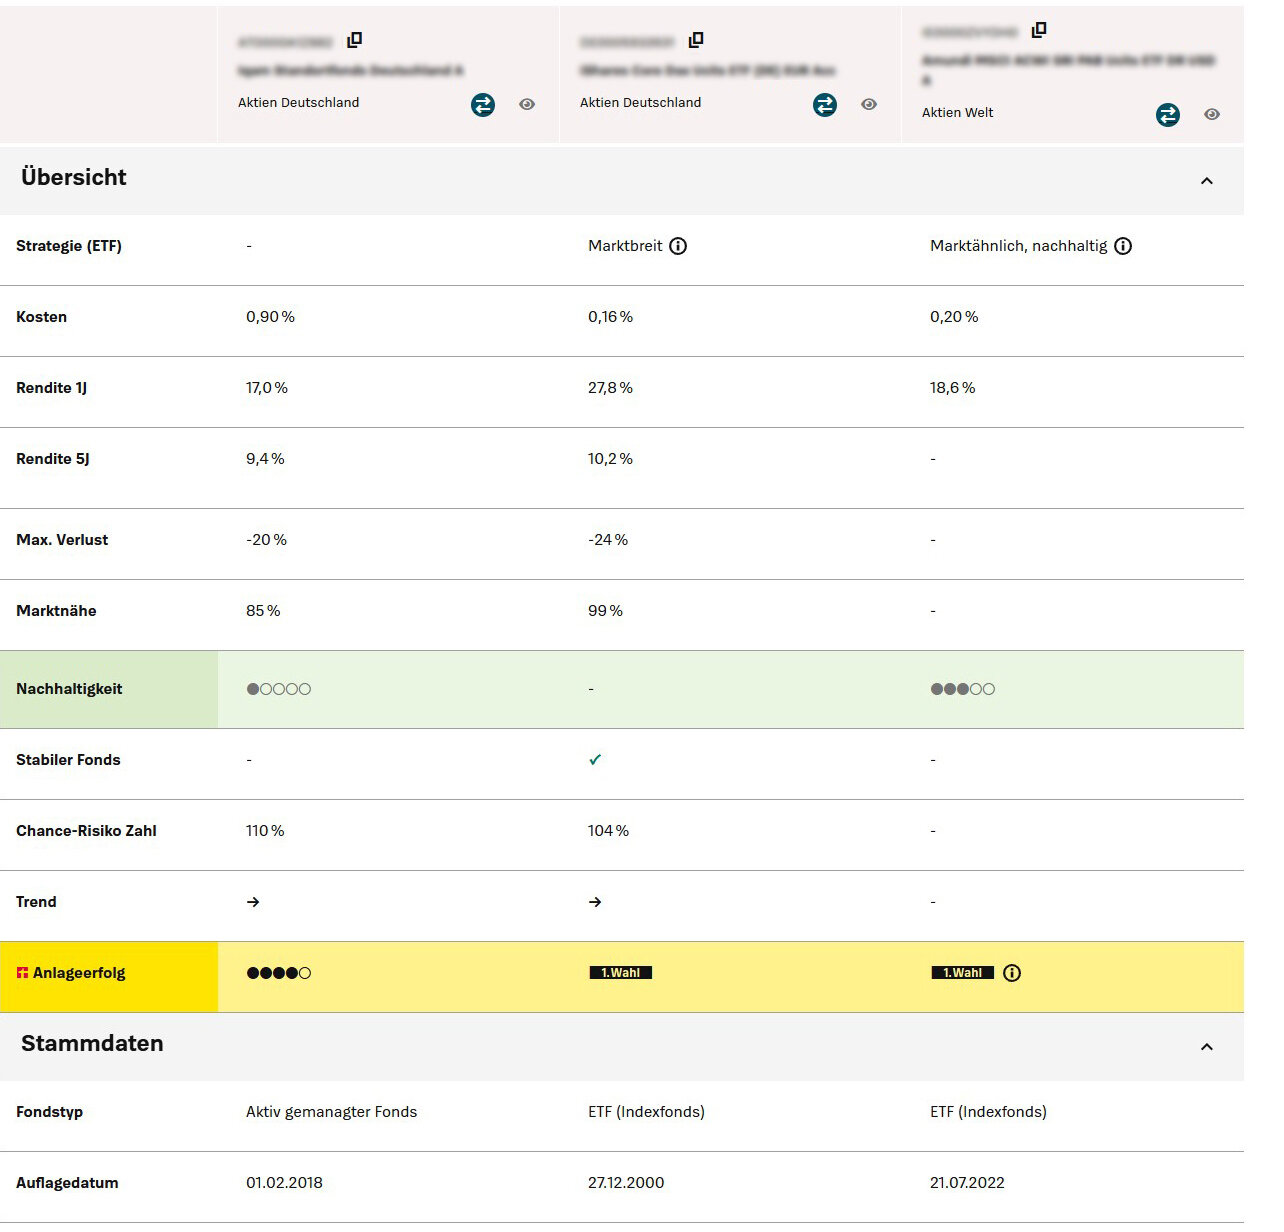Viewport: 1284px width, 1232px height.
Task: Click copy icon in third fund column
Action: click(x=1039, y=30)
